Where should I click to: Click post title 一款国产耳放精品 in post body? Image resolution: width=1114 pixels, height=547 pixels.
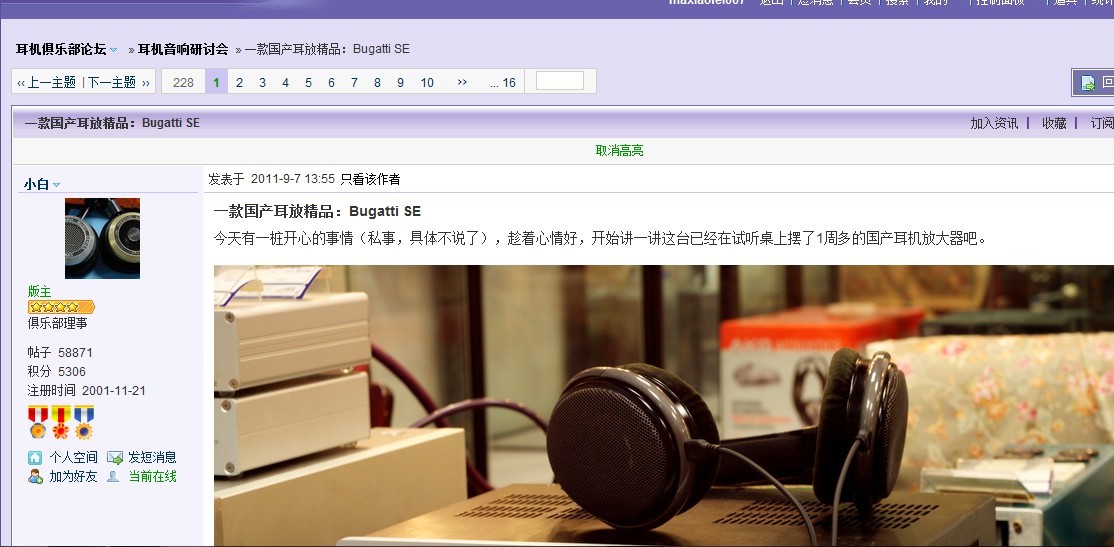(x=317, y=211)
